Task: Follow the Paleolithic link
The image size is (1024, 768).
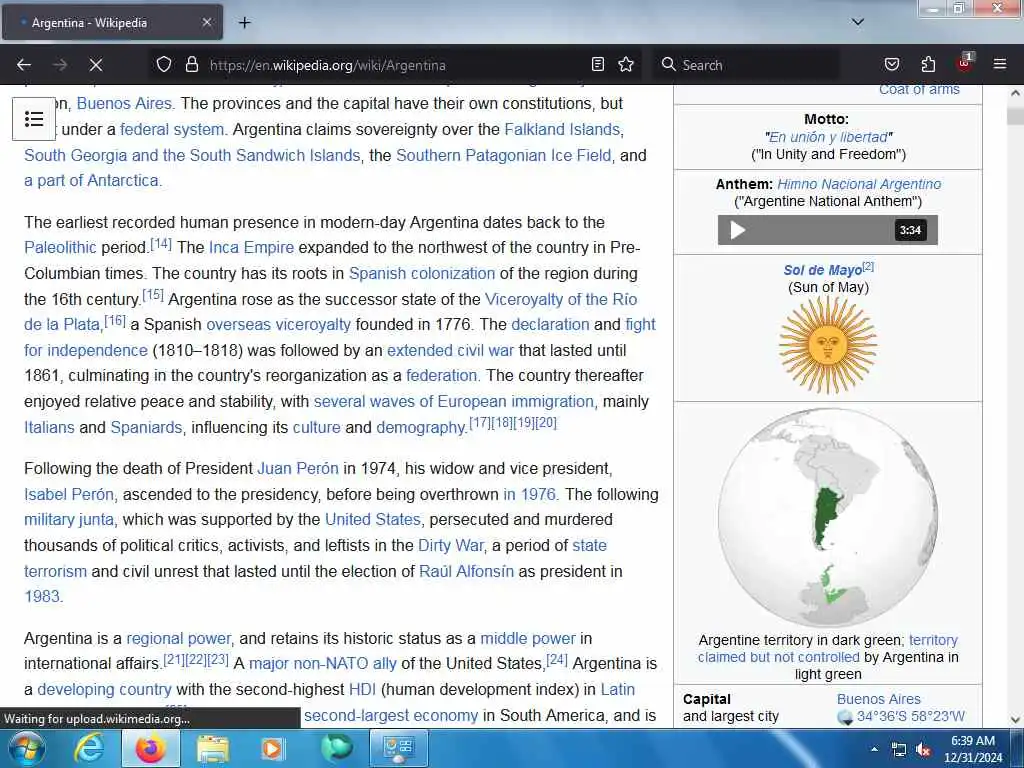Action: pyautogui.click(x=60, y=248)
